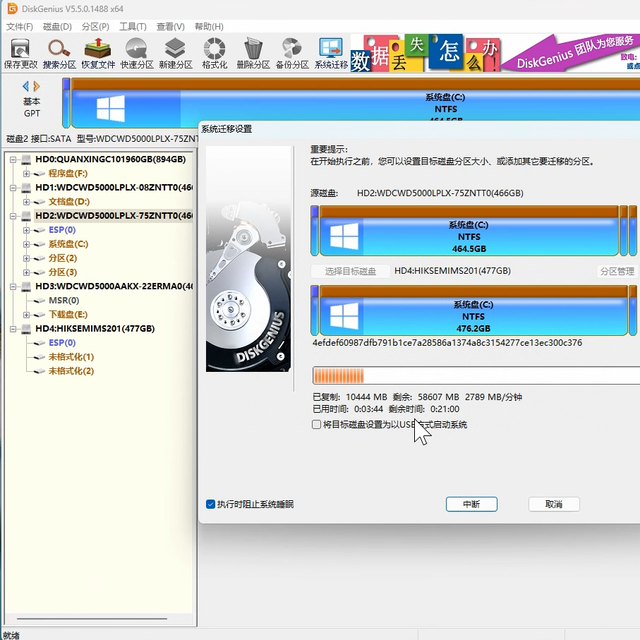Select 程序盘(F:) in disk tree
640x640 pixels.
coord(68,173)
